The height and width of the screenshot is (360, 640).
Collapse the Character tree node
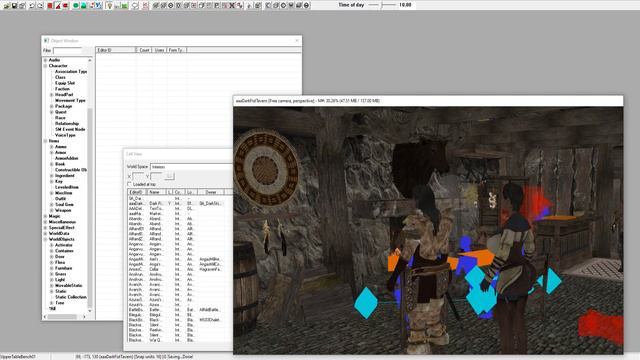[45, 66]
